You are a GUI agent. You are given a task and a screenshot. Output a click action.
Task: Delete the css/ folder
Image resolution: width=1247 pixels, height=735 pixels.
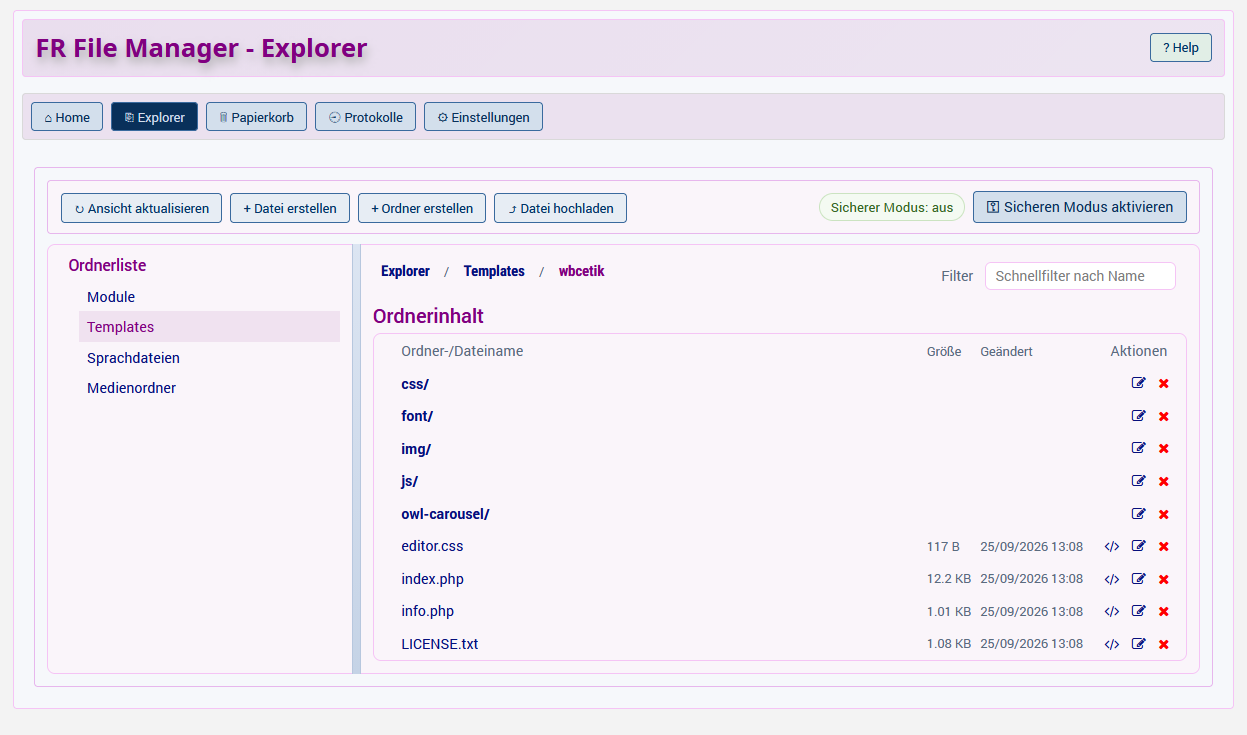(1163, 384)
